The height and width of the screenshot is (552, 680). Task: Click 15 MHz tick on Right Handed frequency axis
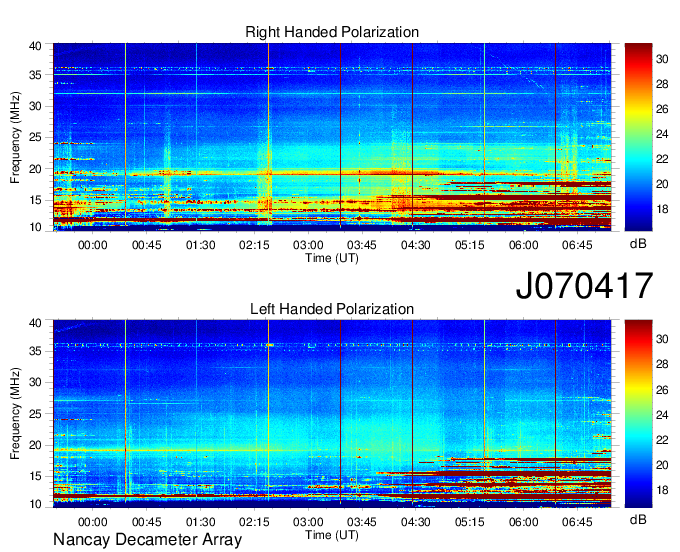coord(35,200)
